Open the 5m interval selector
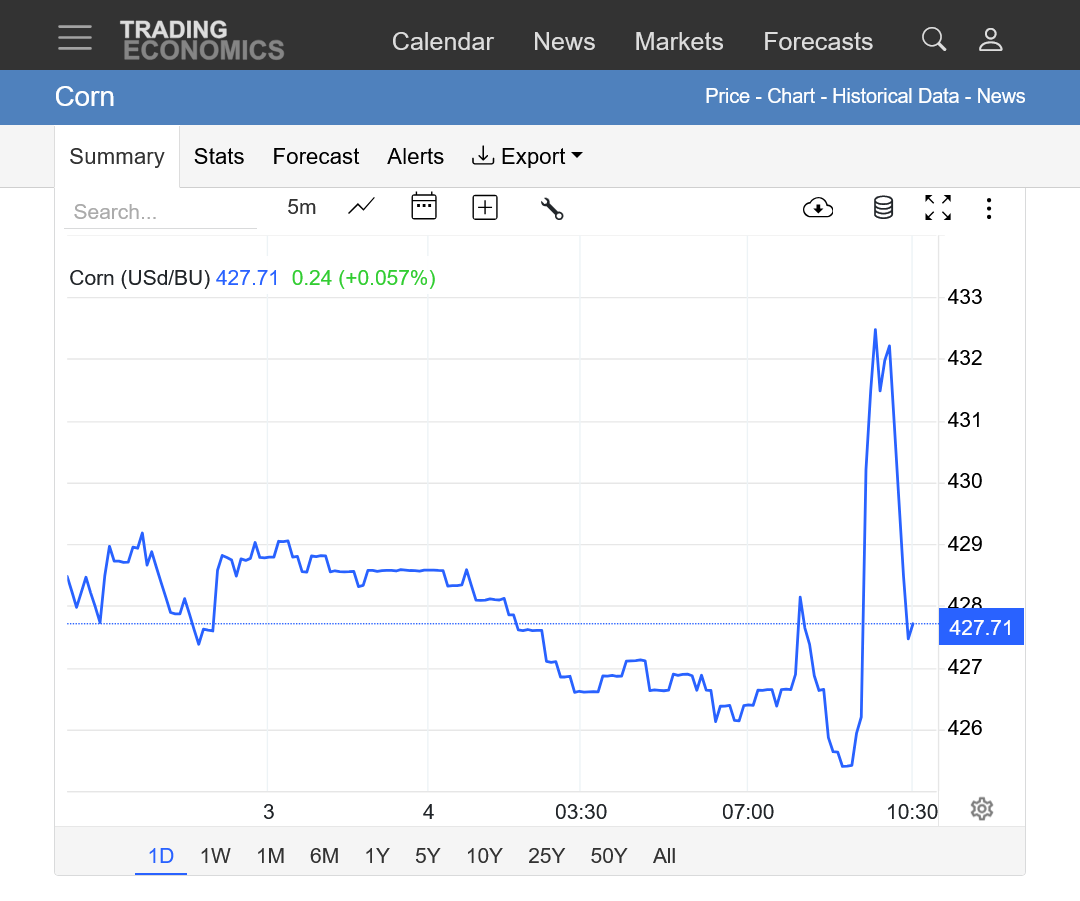The width and height of the screenshot is (1080, 901). coord(301,207)
